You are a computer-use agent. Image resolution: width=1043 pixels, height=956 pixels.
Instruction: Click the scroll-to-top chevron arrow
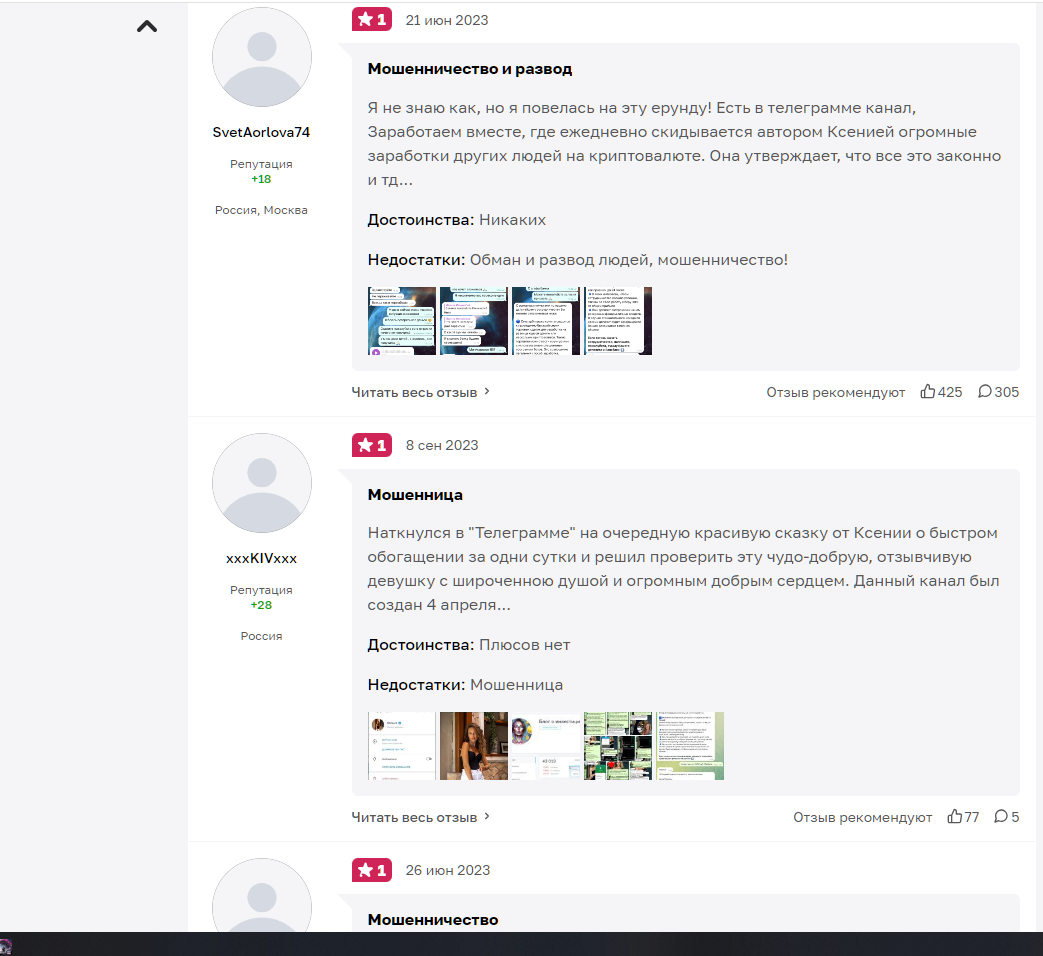(147, 27)
